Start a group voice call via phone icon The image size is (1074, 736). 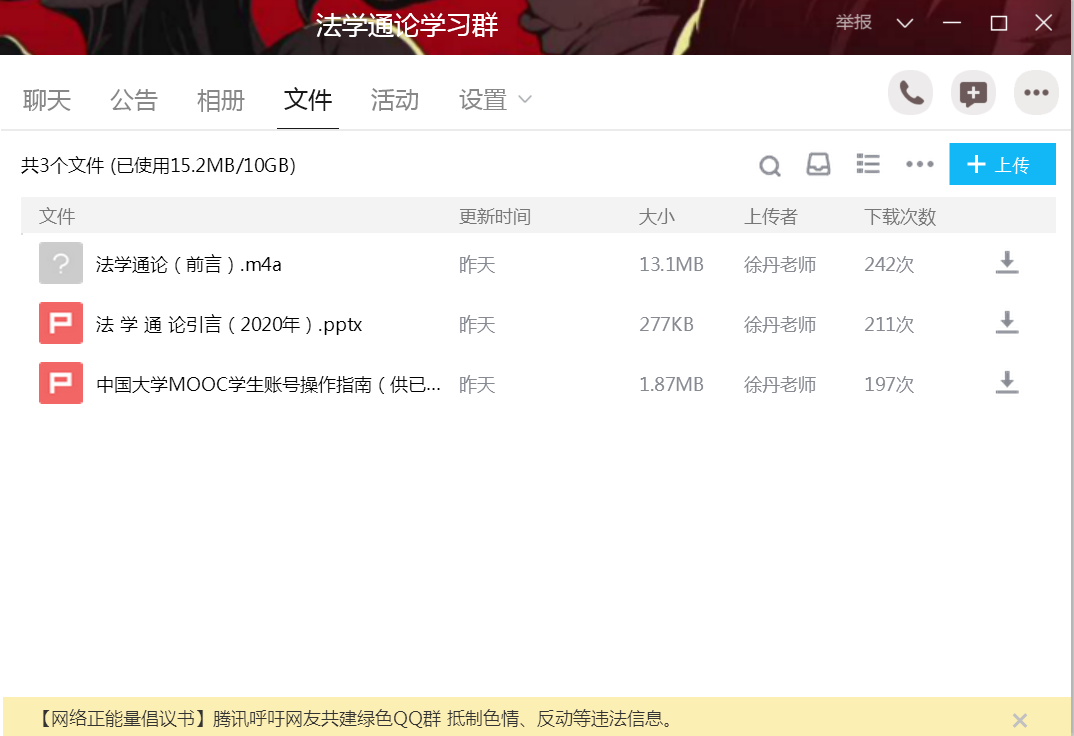(x=910, y=94)
